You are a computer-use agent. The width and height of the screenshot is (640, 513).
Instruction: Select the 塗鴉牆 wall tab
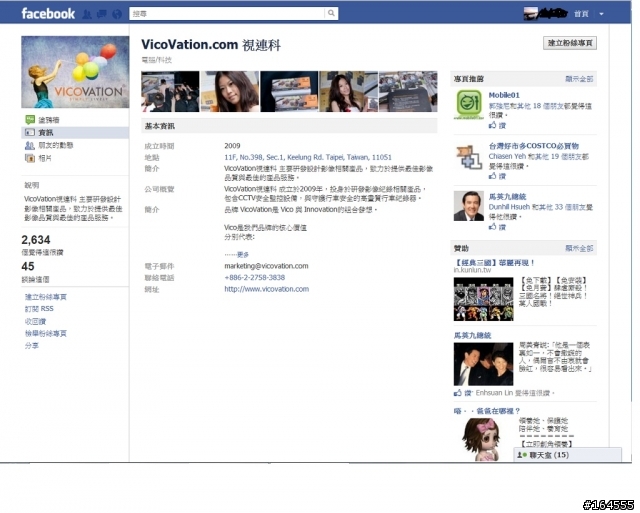point(49,120)
